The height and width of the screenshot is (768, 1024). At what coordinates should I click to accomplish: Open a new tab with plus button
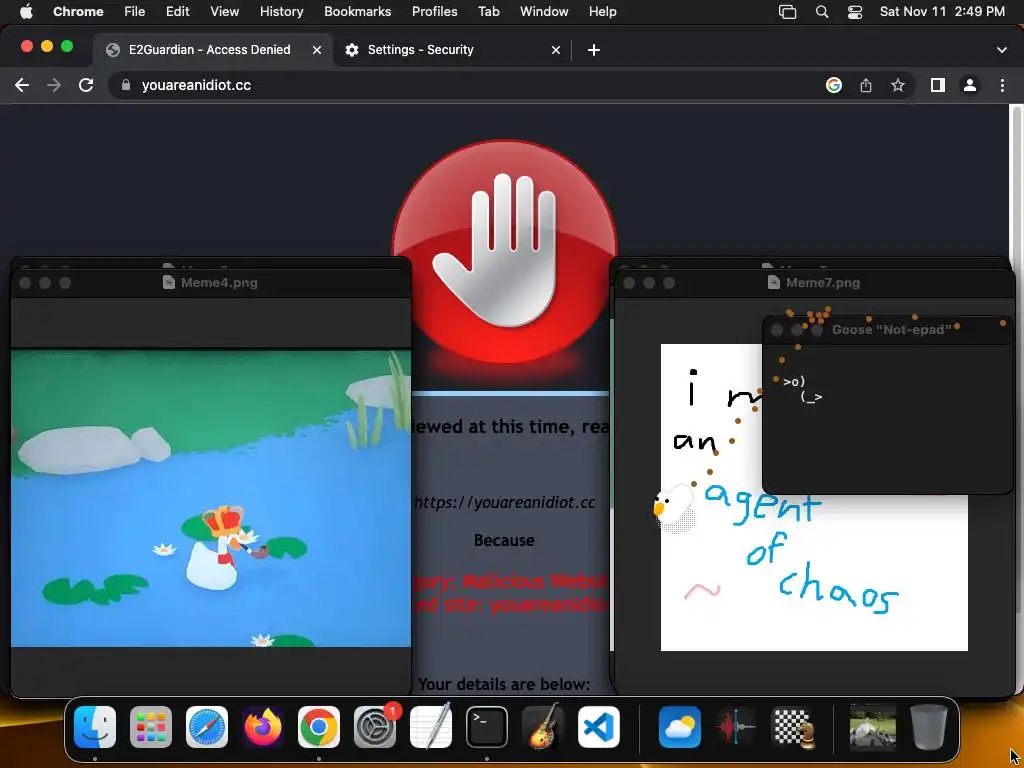pyautogui.click(x=594, y=50)
